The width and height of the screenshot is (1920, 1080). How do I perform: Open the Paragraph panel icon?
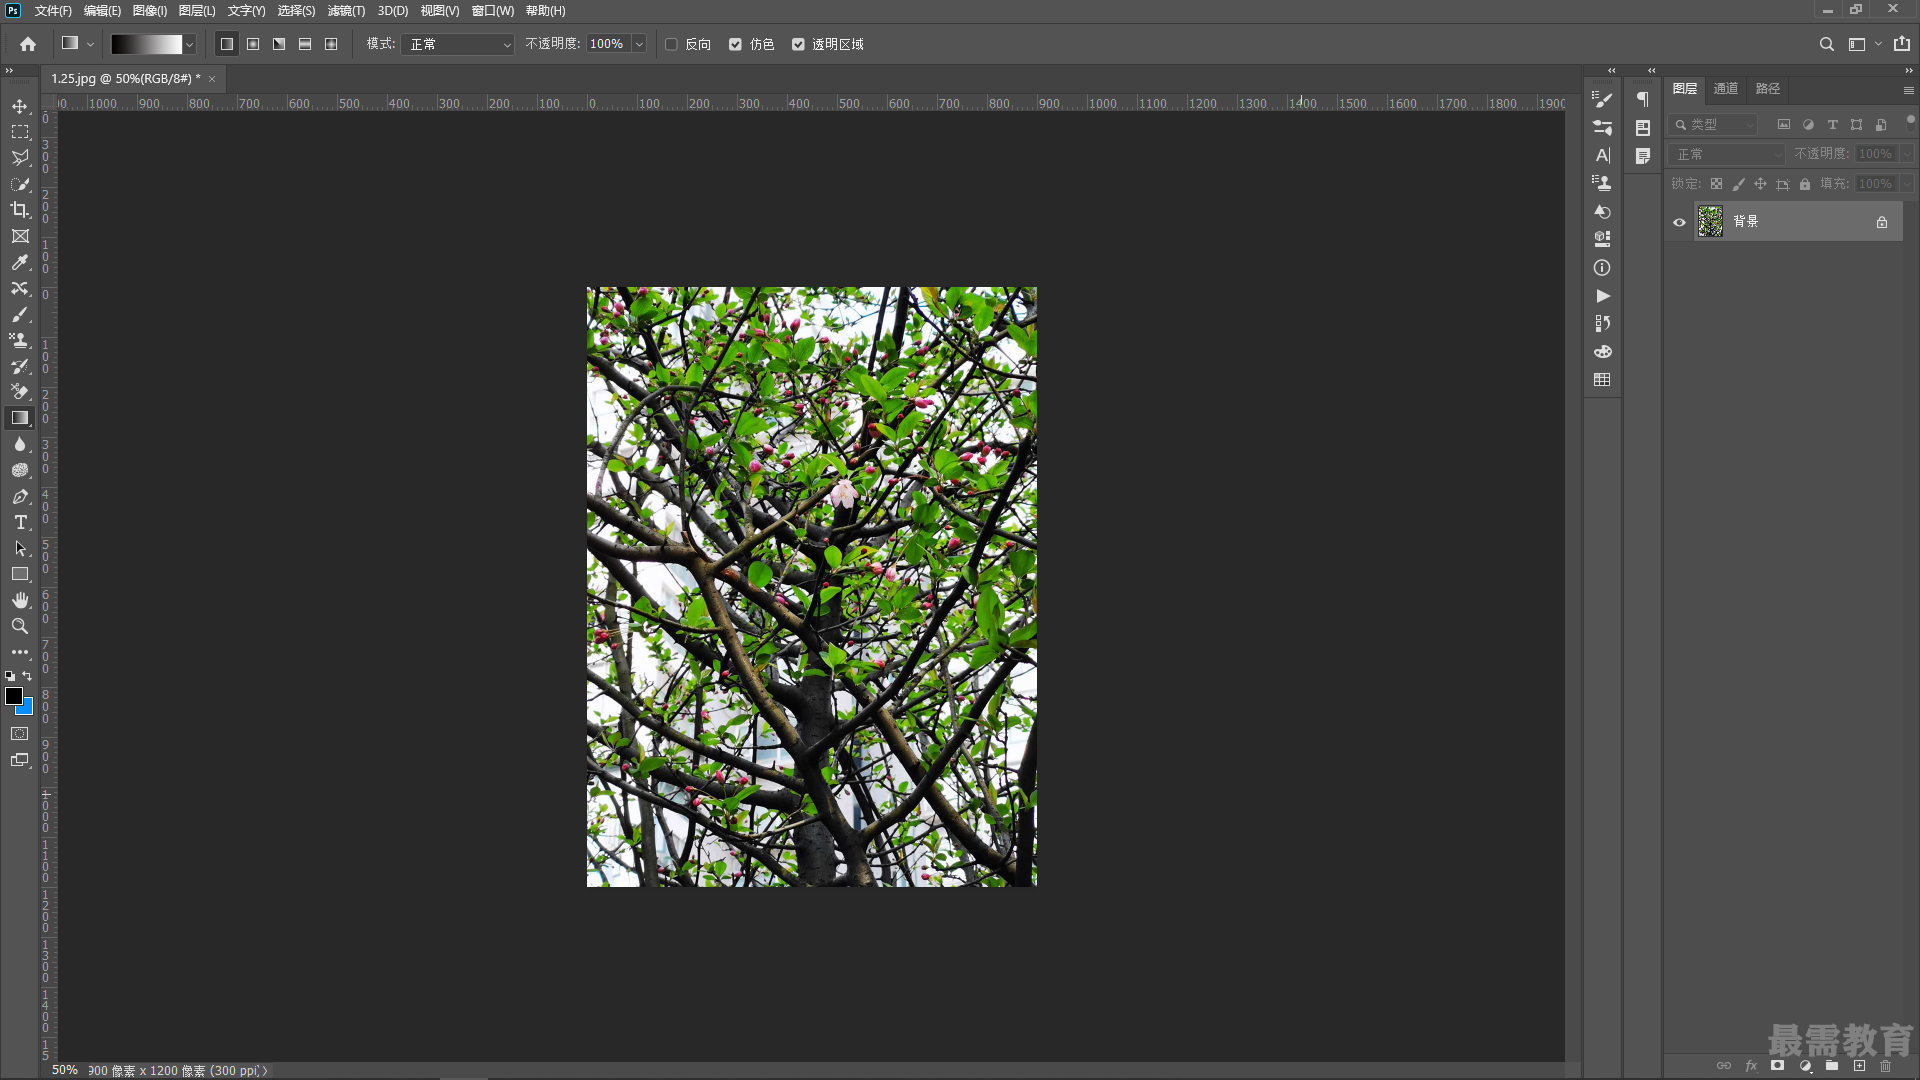pyautogui.click(x=1642, y=99)
